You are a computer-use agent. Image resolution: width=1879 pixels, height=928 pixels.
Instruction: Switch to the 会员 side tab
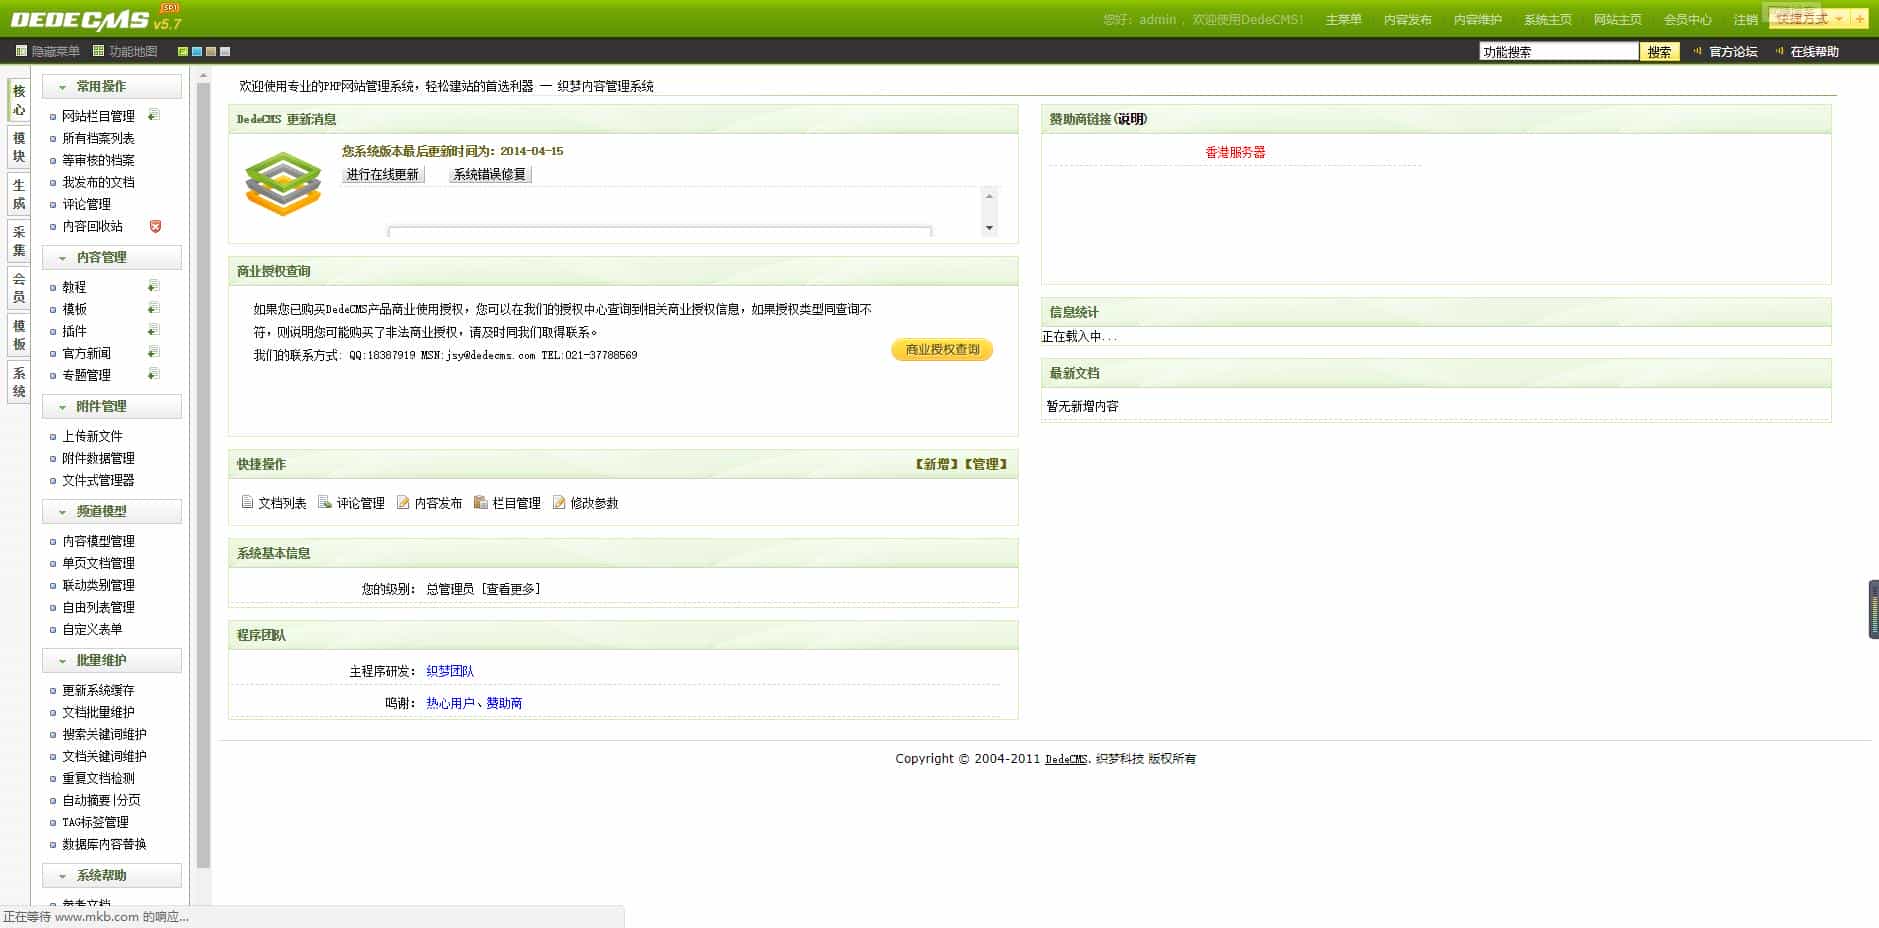pyautogui.click(x=18, y=288)
